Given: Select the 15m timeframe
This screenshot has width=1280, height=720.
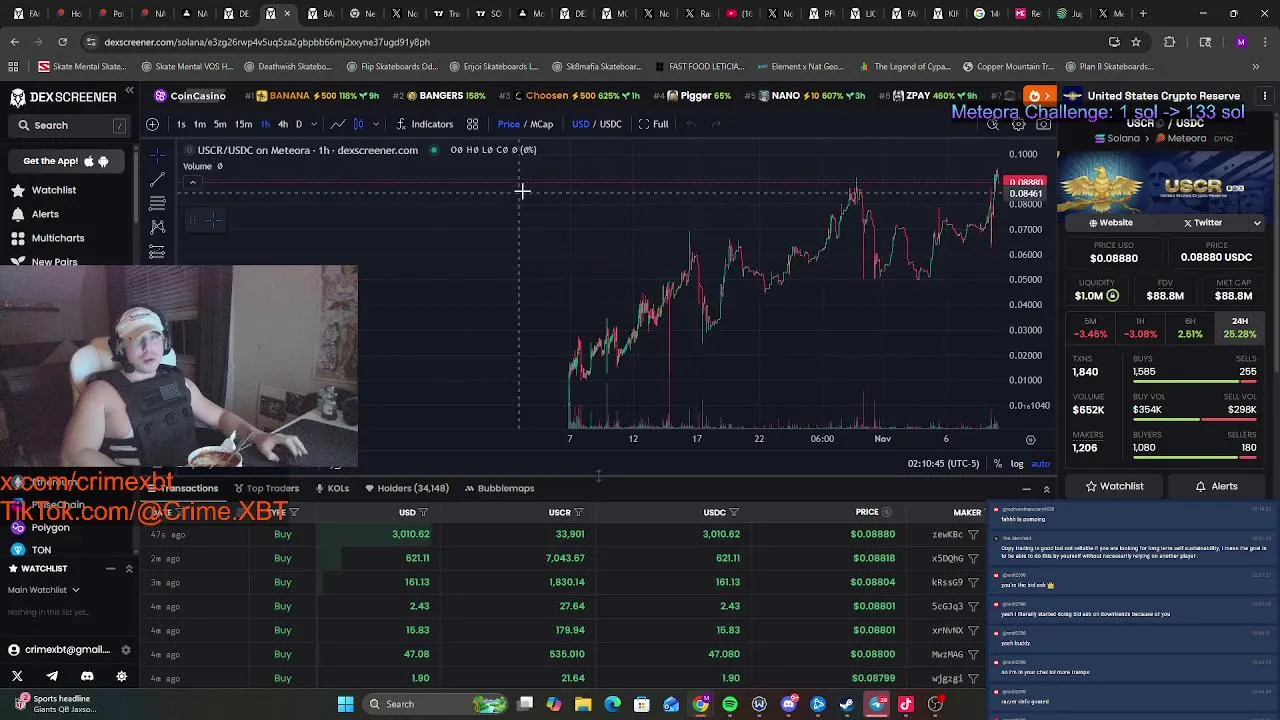Looking at the screenshot, I should [x=243, y=124].
